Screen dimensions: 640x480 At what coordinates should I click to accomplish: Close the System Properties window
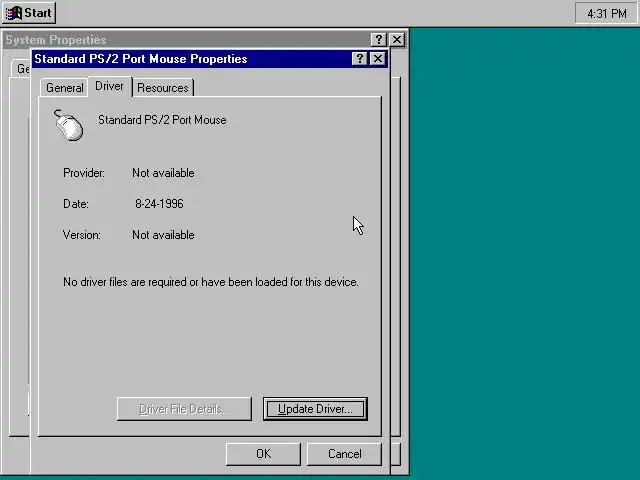397,40
